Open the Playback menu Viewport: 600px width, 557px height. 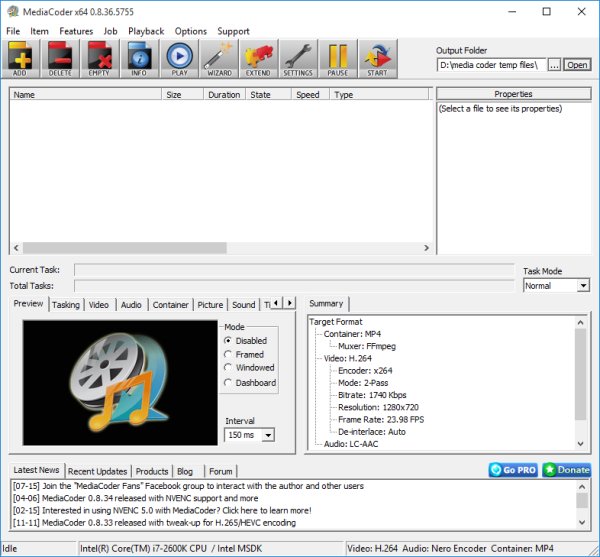146,31
